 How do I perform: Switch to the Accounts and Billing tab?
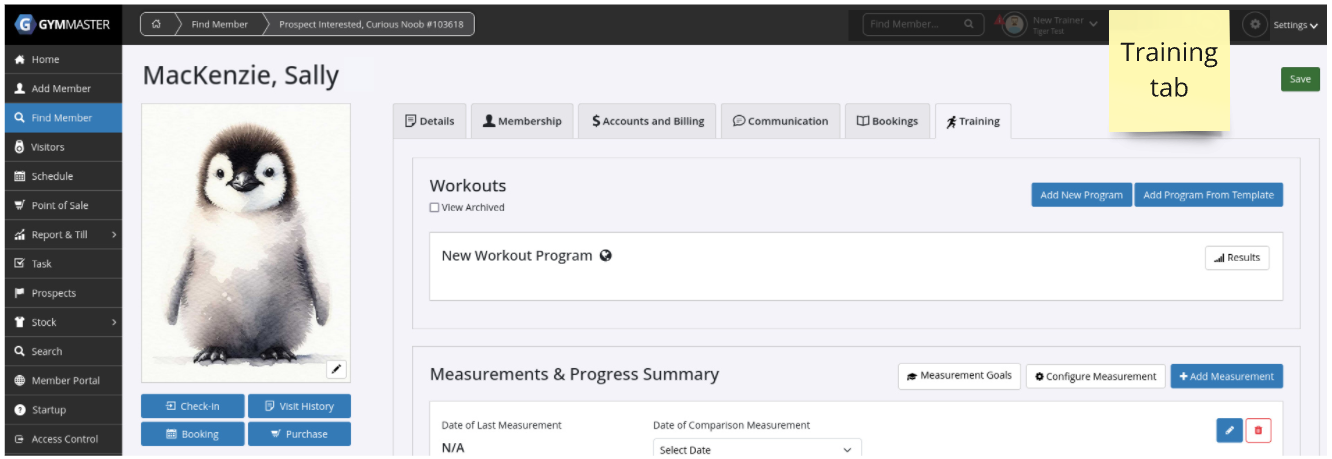648,121
